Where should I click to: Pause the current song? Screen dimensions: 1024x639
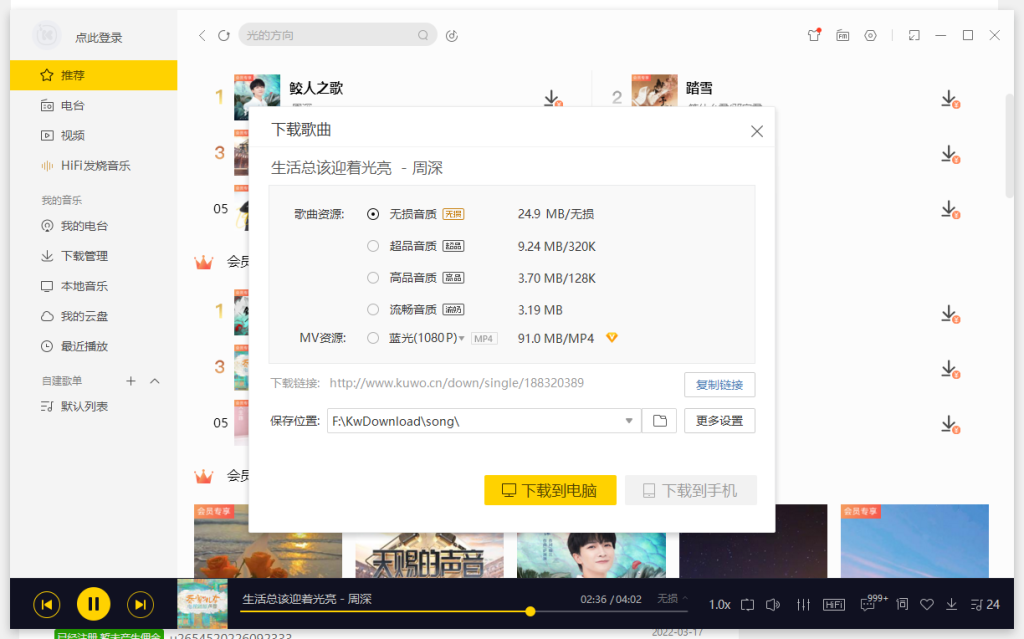click(x=93, y=604)
